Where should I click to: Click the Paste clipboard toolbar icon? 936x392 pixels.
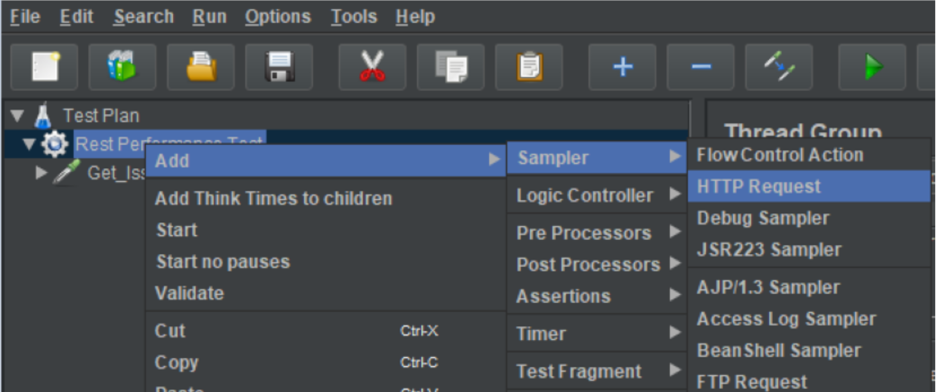[529, 67]
